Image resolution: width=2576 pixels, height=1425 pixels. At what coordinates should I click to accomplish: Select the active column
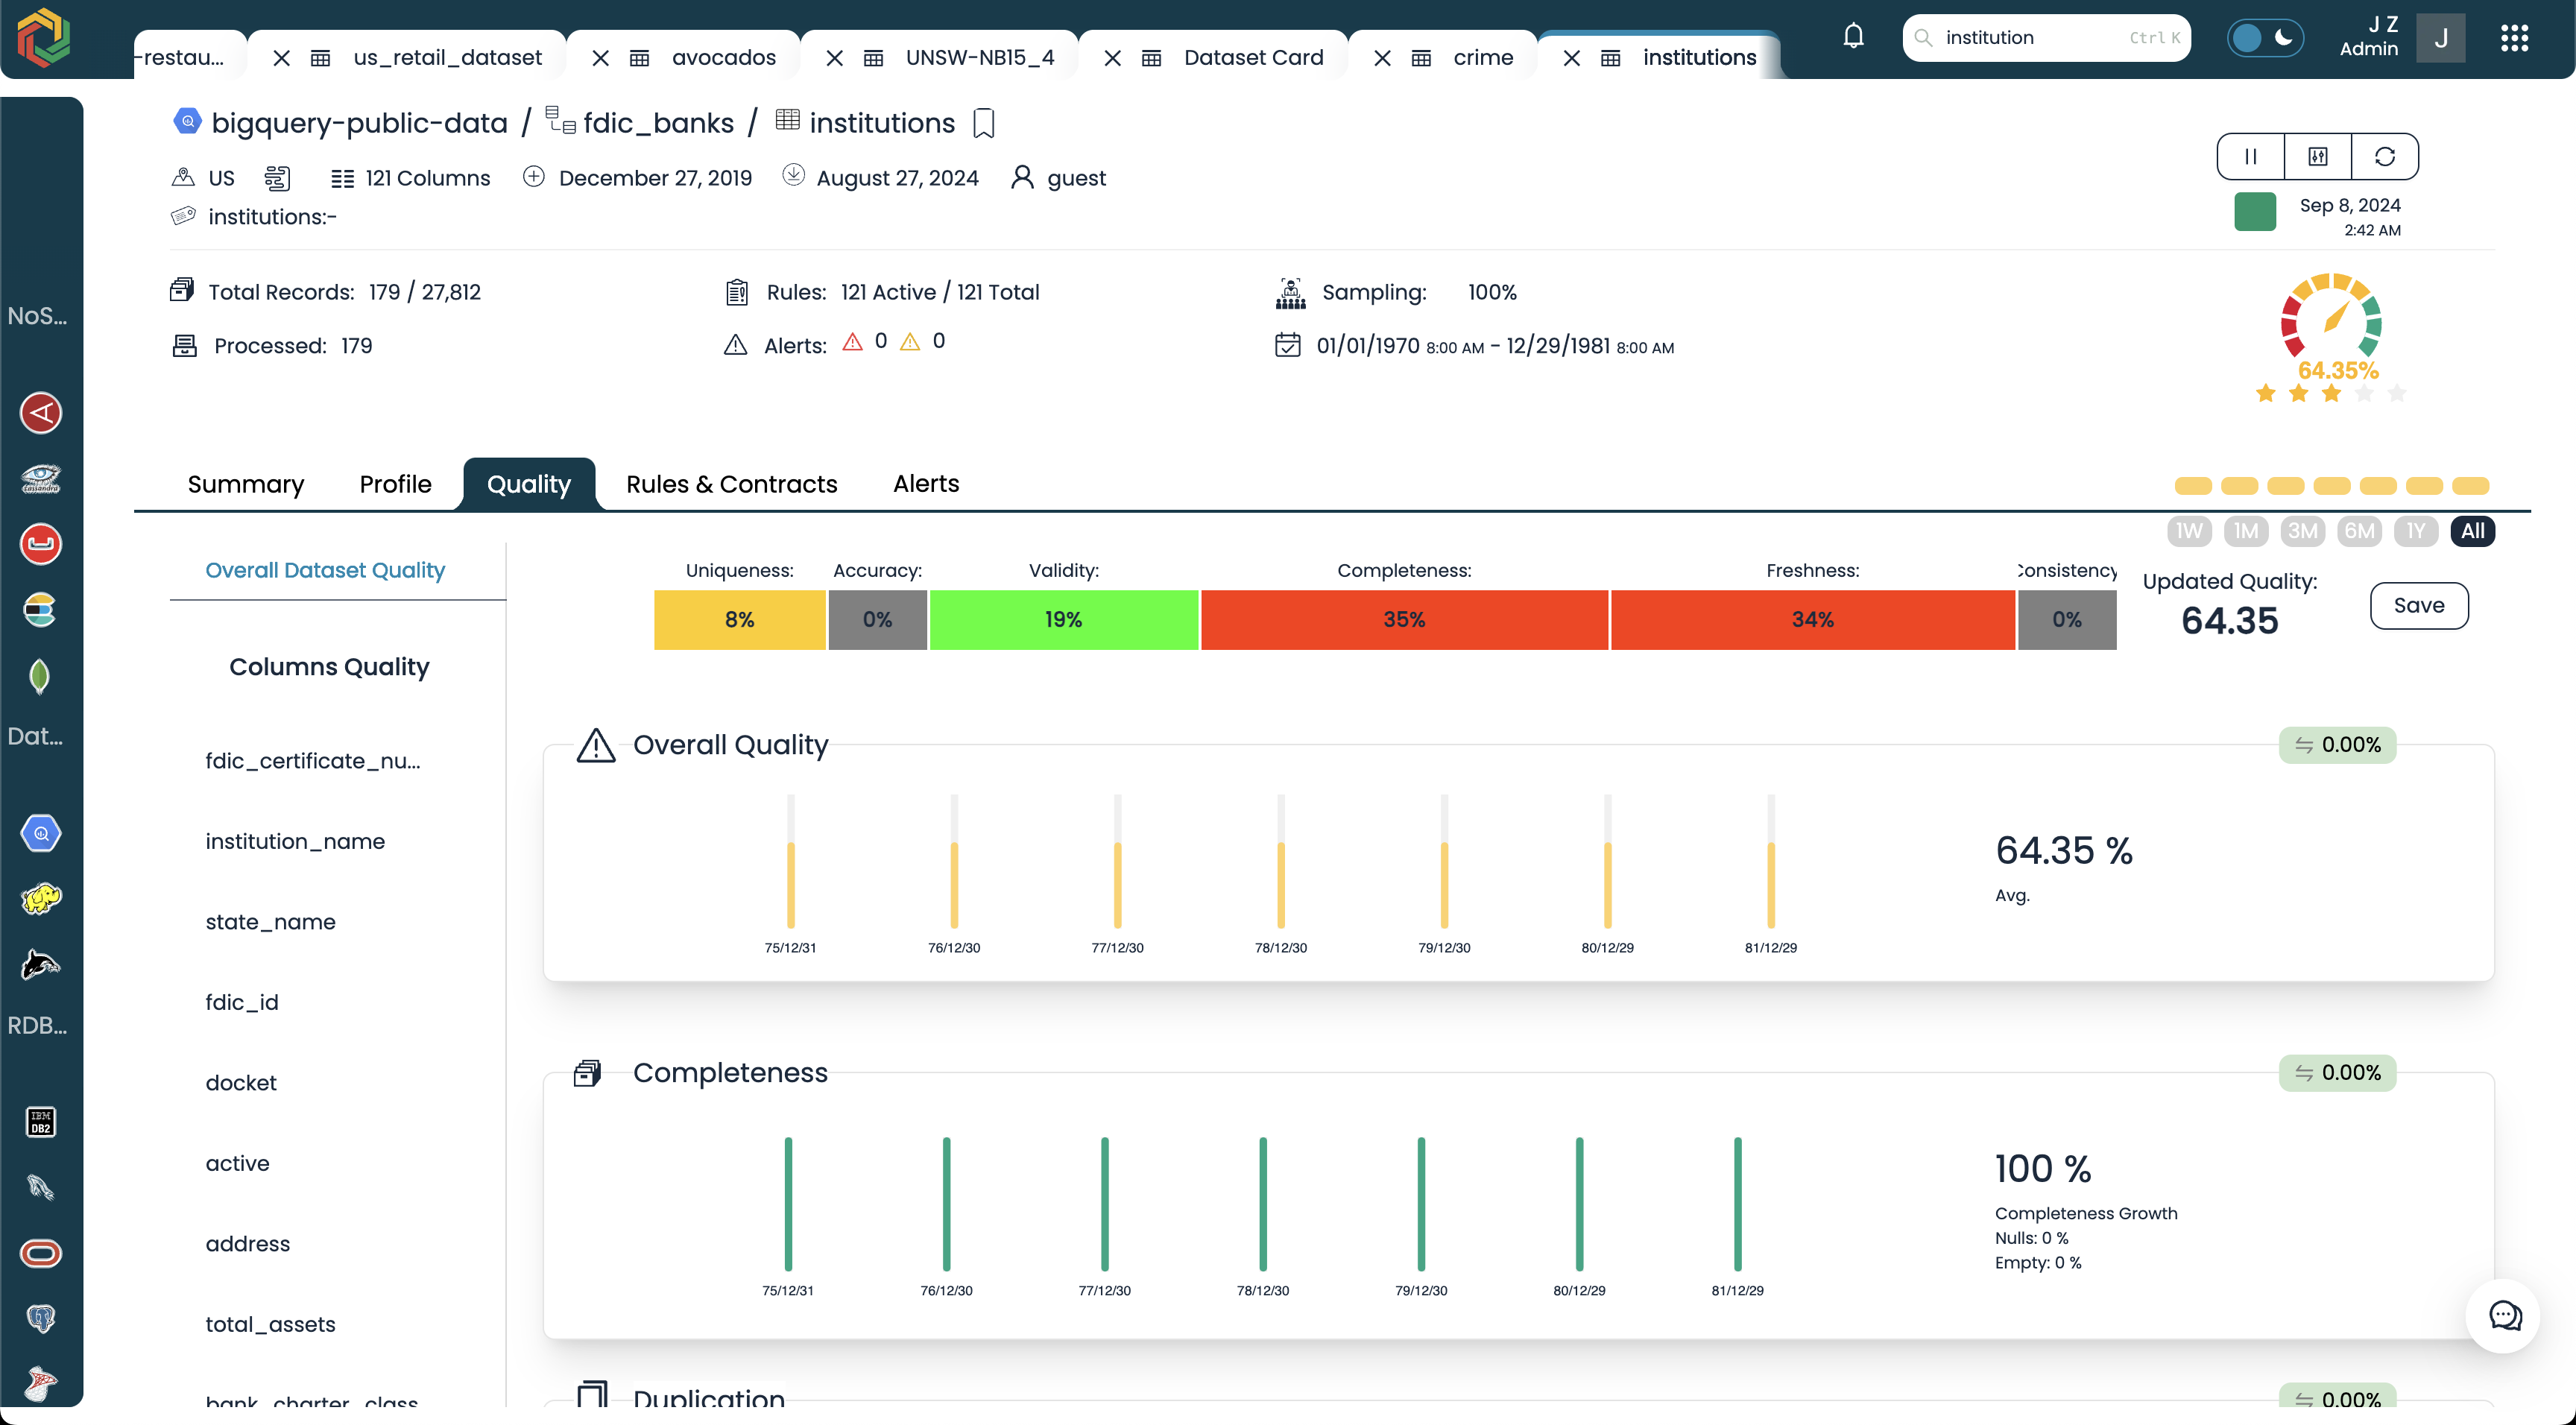coord(237,1164)
